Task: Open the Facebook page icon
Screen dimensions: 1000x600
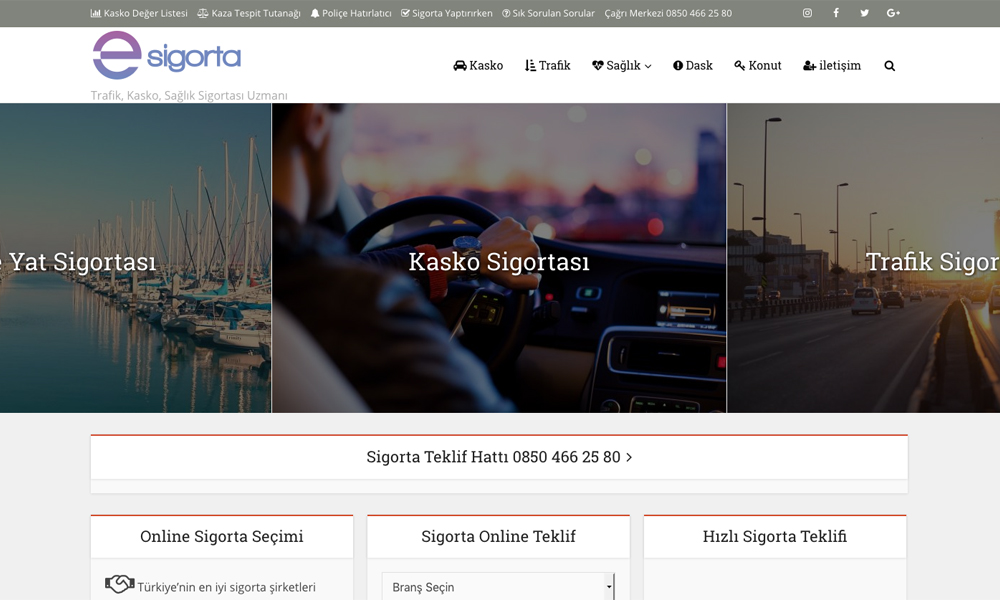Action: click(x=836, y=13)
